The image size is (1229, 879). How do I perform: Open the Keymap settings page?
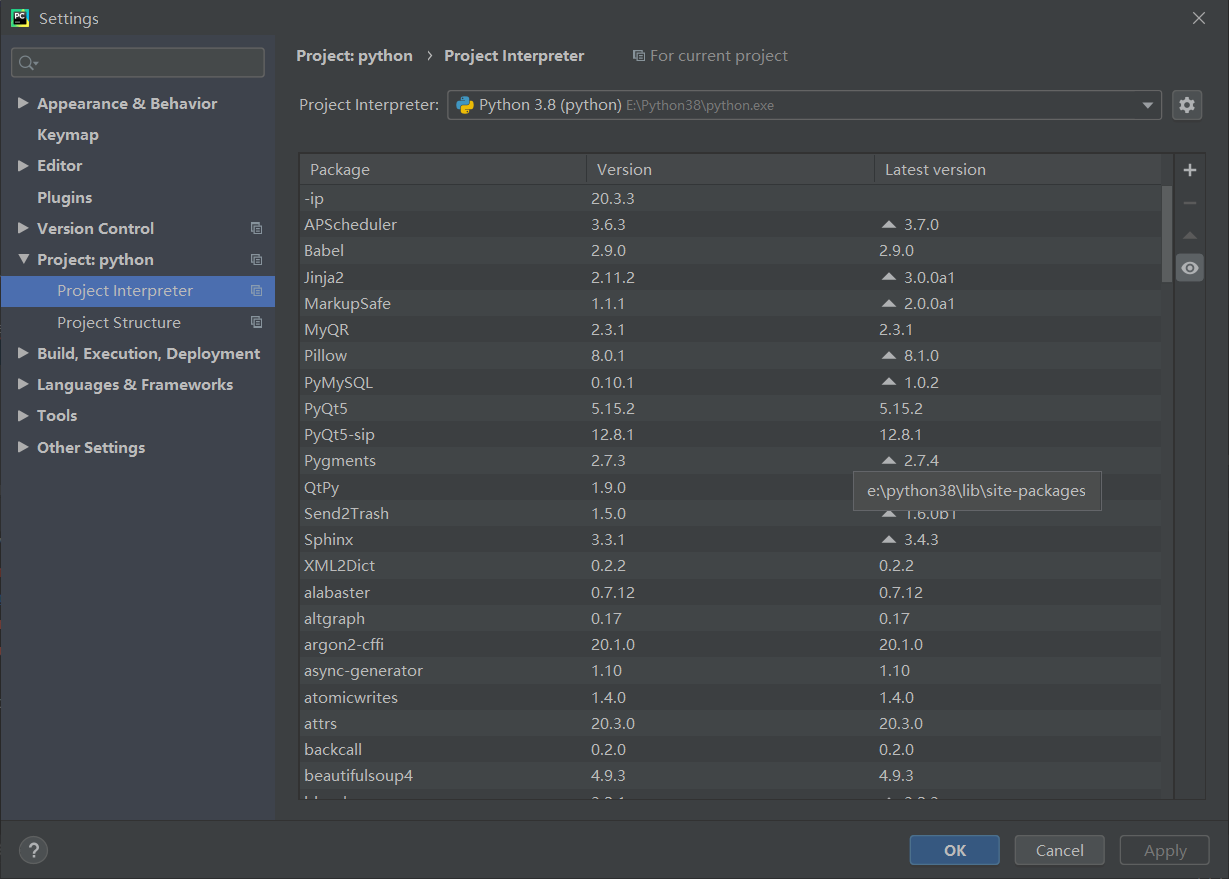tap(68, 134)
